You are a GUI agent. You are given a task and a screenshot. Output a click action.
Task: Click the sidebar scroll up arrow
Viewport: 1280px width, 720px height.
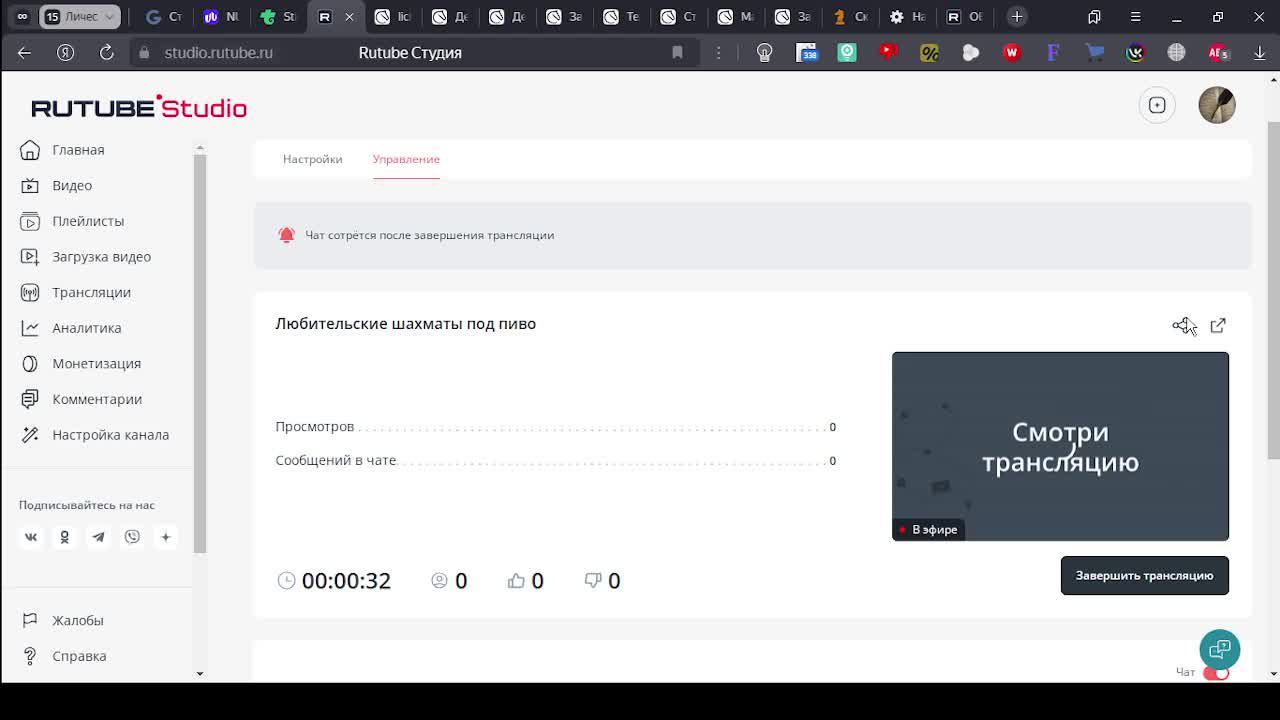199,148
